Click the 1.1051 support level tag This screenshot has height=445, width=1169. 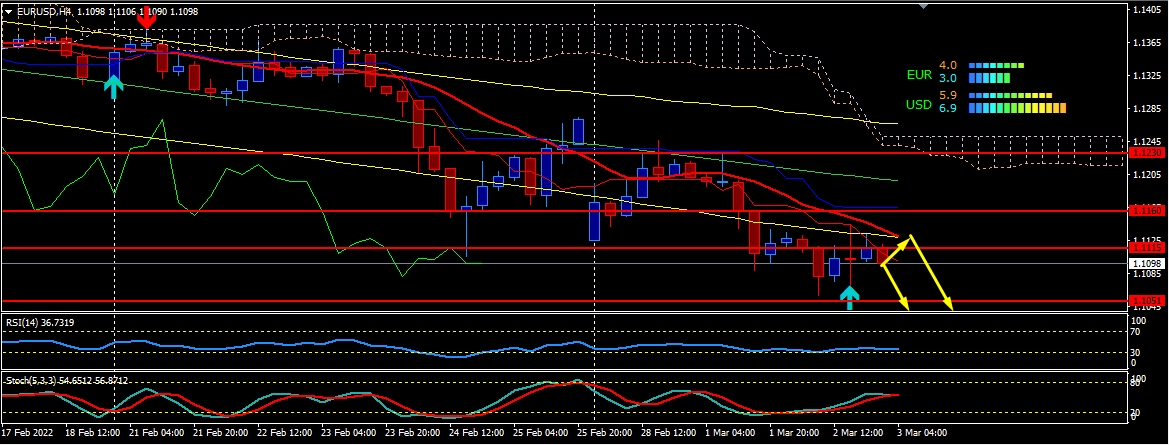pyautogui.click(x=1146, y=301)
